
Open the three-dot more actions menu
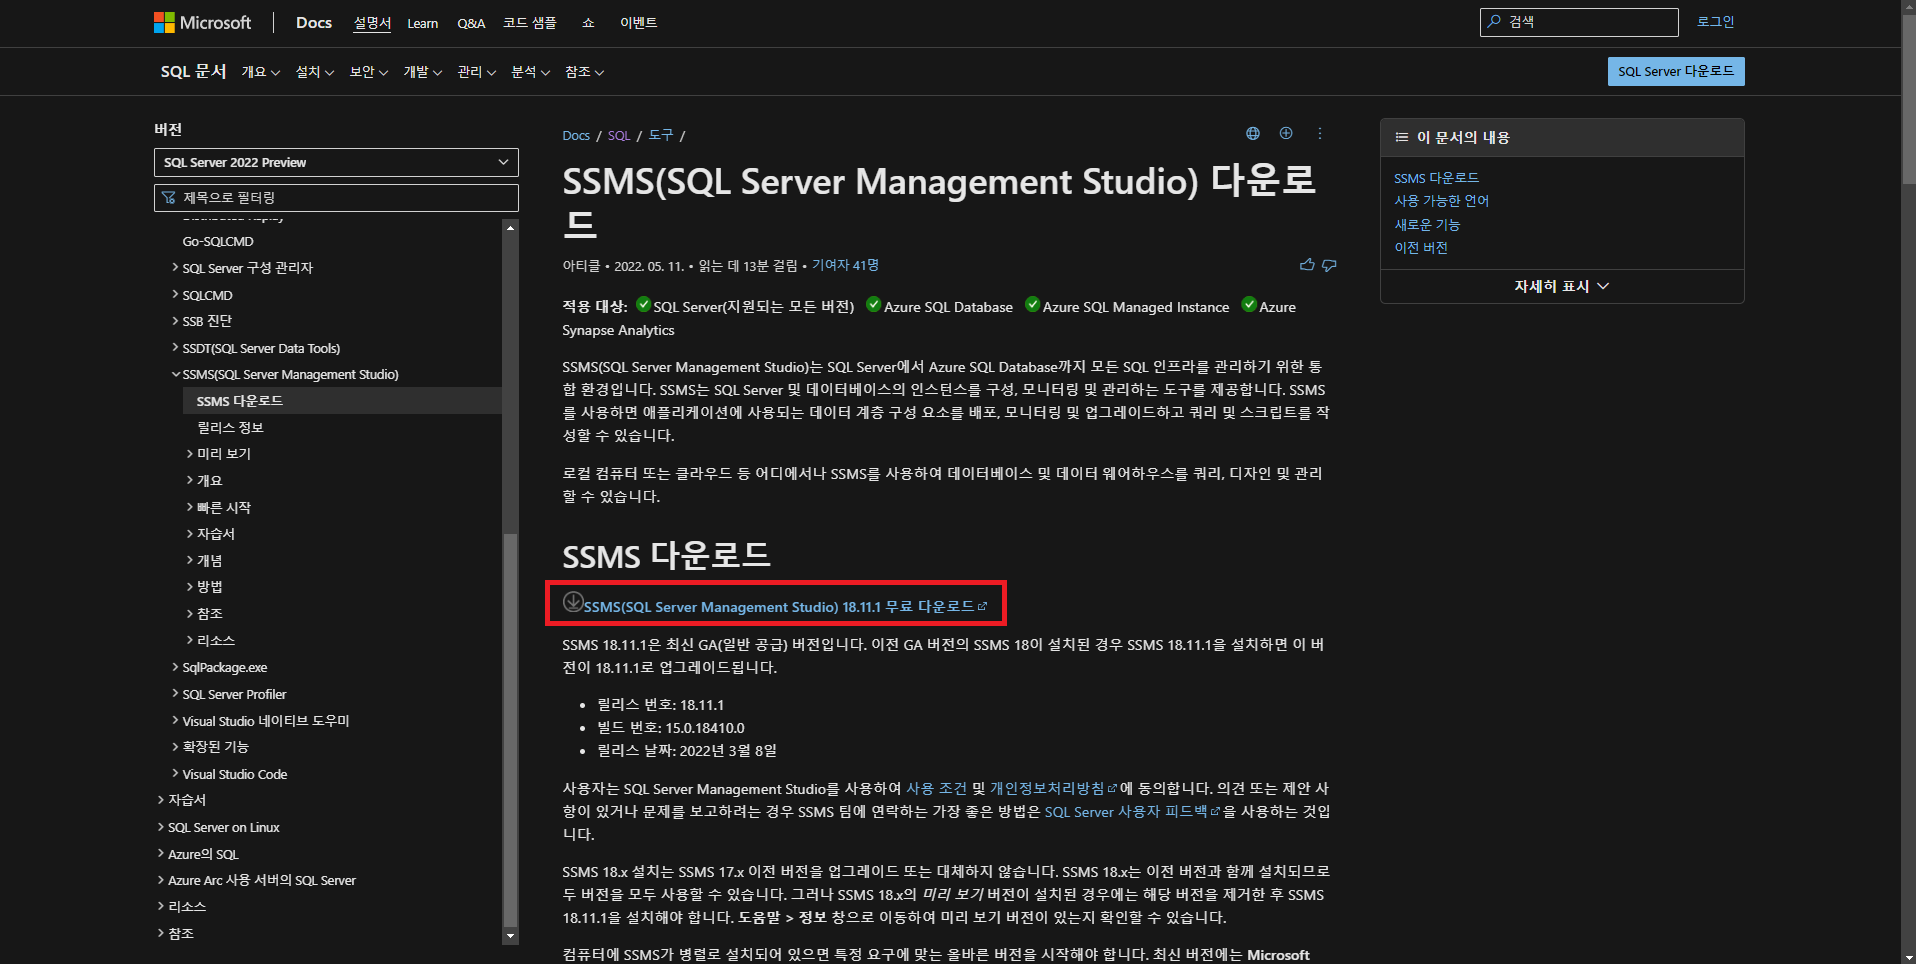tap(1320, 133)
